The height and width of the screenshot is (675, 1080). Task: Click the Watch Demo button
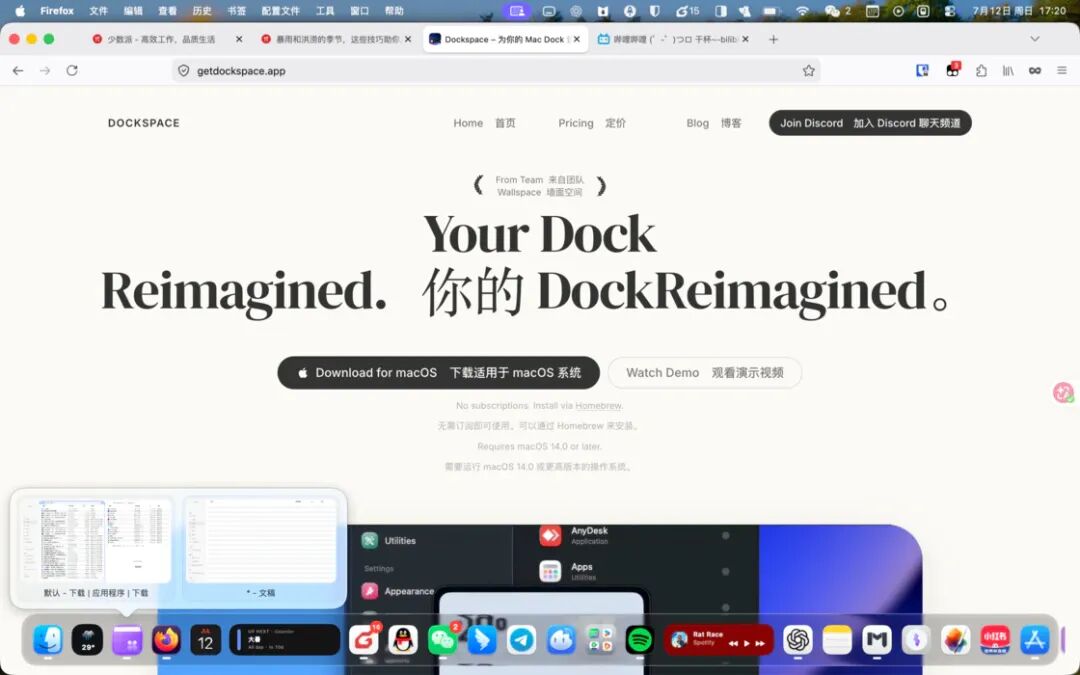click(705, 373)
